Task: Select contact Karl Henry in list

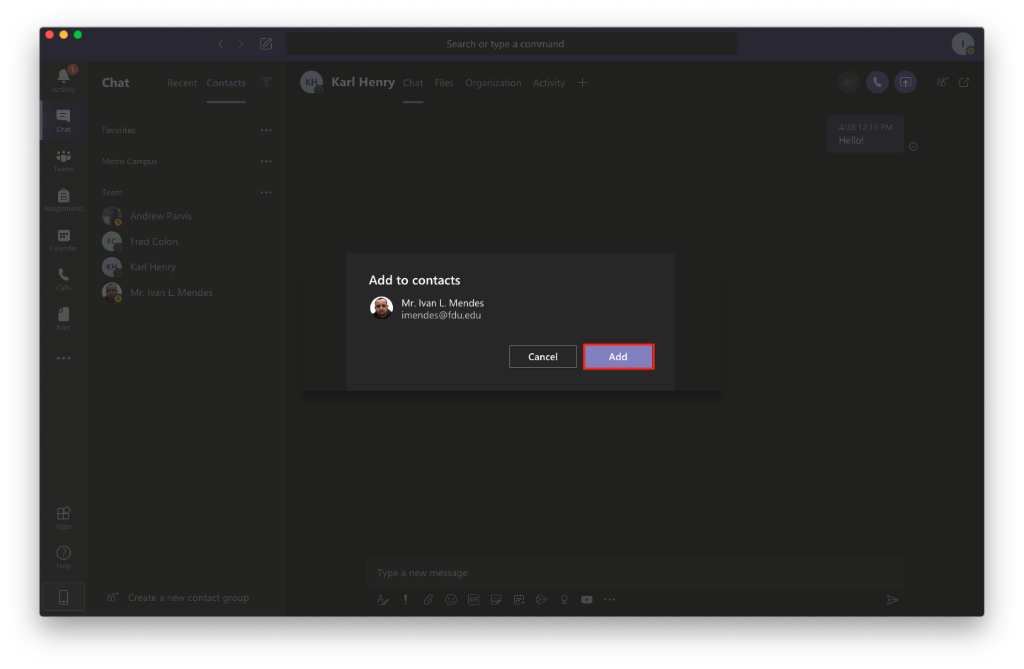Action: pyautogui.click(x=187, y=267)
